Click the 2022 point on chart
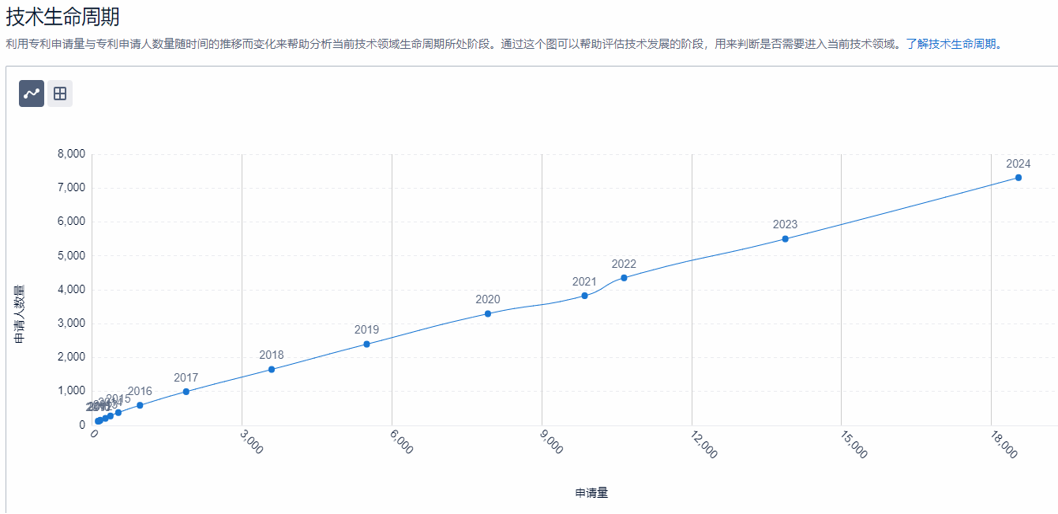Screen dimensions: 1058x514 pos(624,278)
